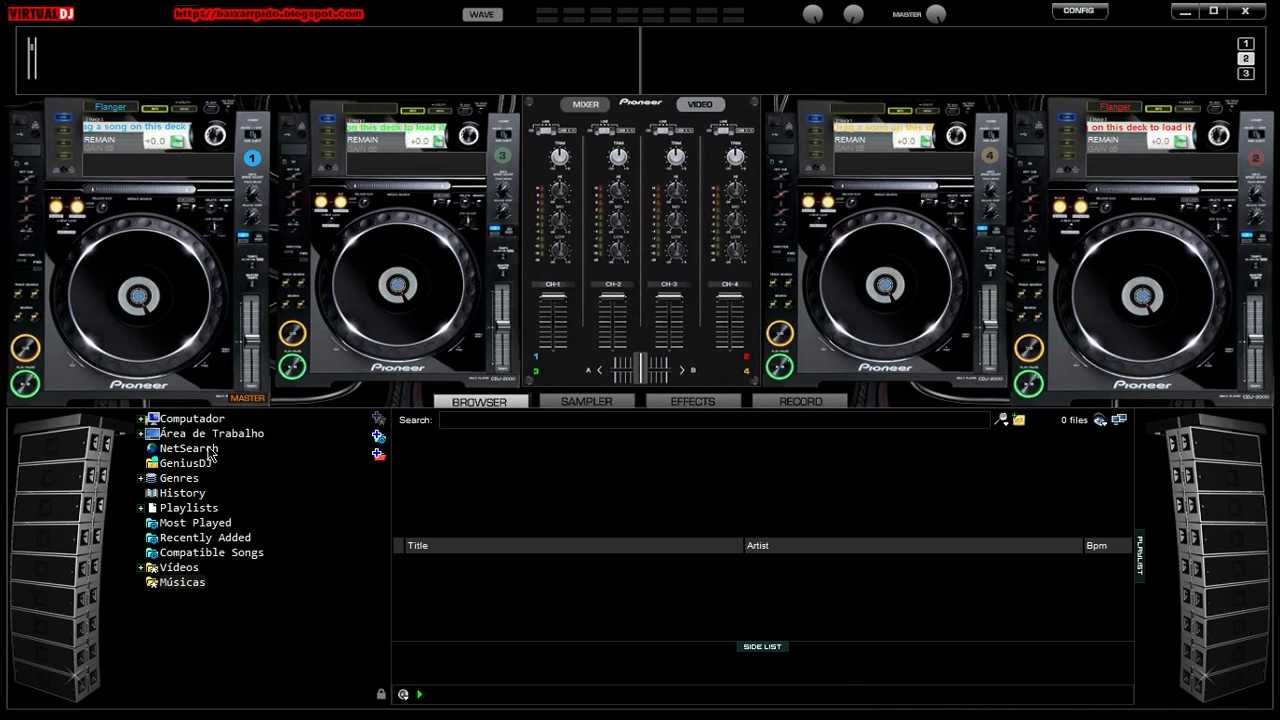Click the add filter folder red icon

(378, 454)
